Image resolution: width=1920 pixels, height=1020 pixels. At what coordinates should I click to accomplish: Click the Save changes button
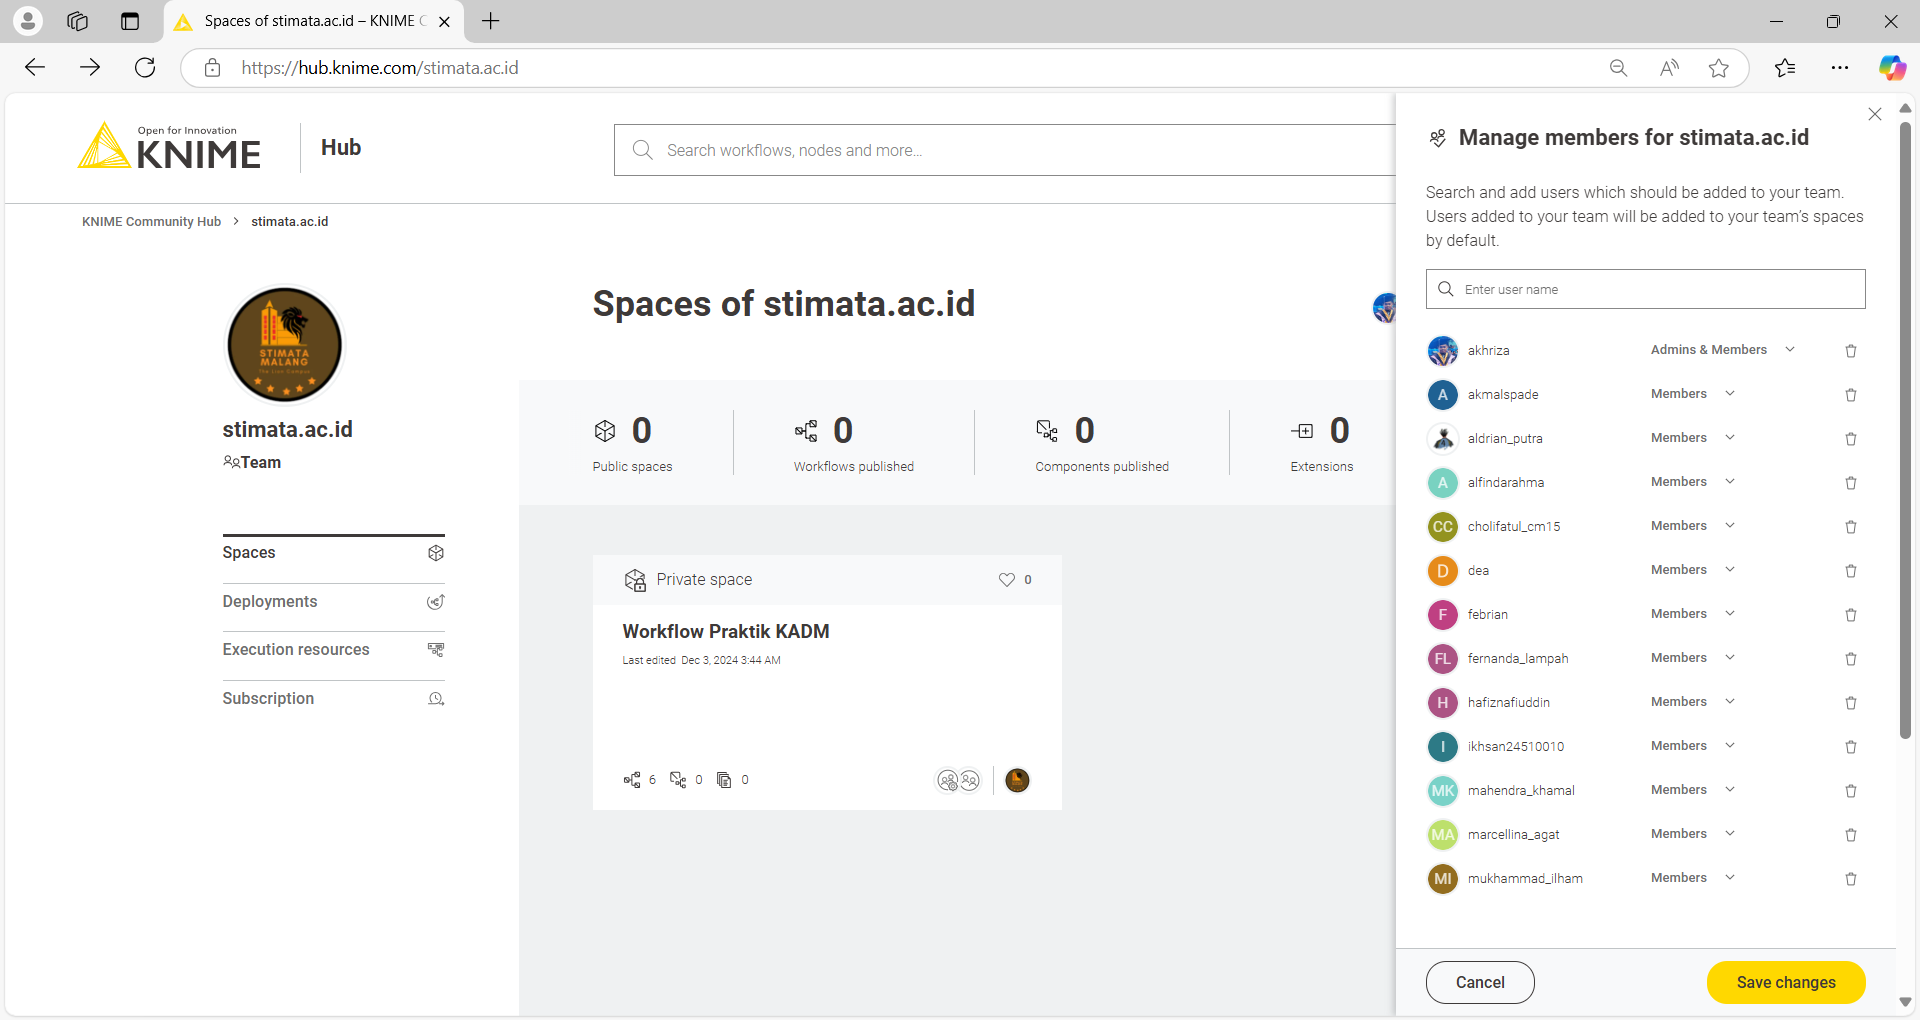tap(1786, 983)
